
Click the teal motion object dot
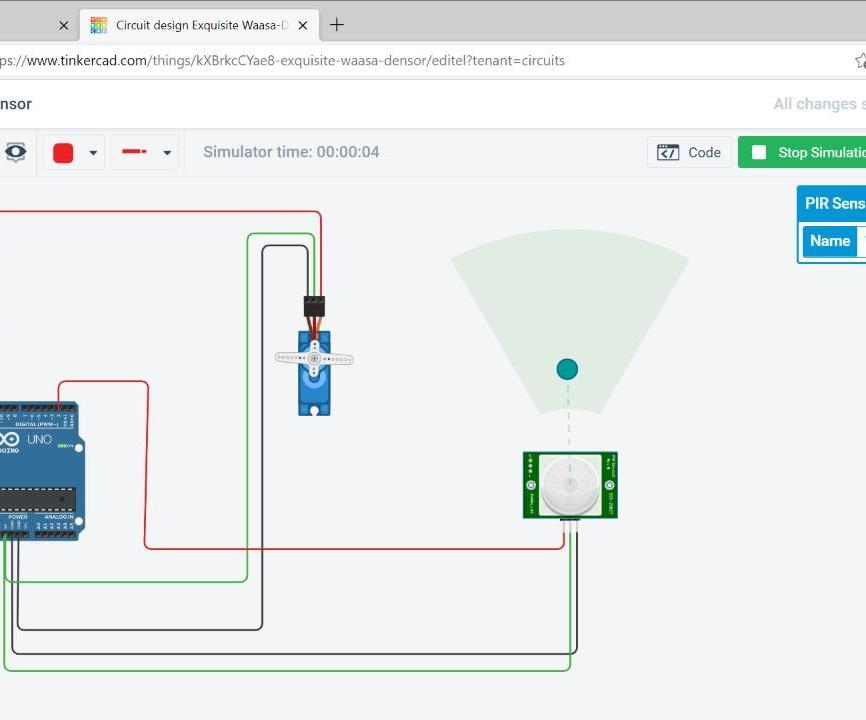click(x=567, y=369)
